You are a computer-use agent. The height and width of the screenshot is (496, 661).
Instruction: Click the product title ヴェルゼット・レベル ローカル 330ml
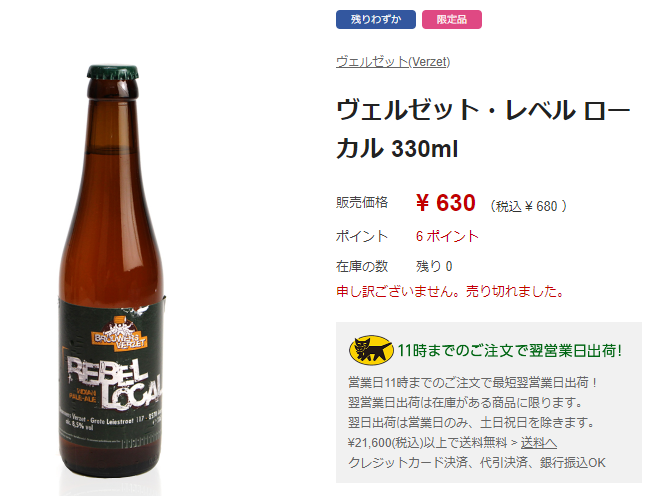pyautogui.click(x=483, y=129)
